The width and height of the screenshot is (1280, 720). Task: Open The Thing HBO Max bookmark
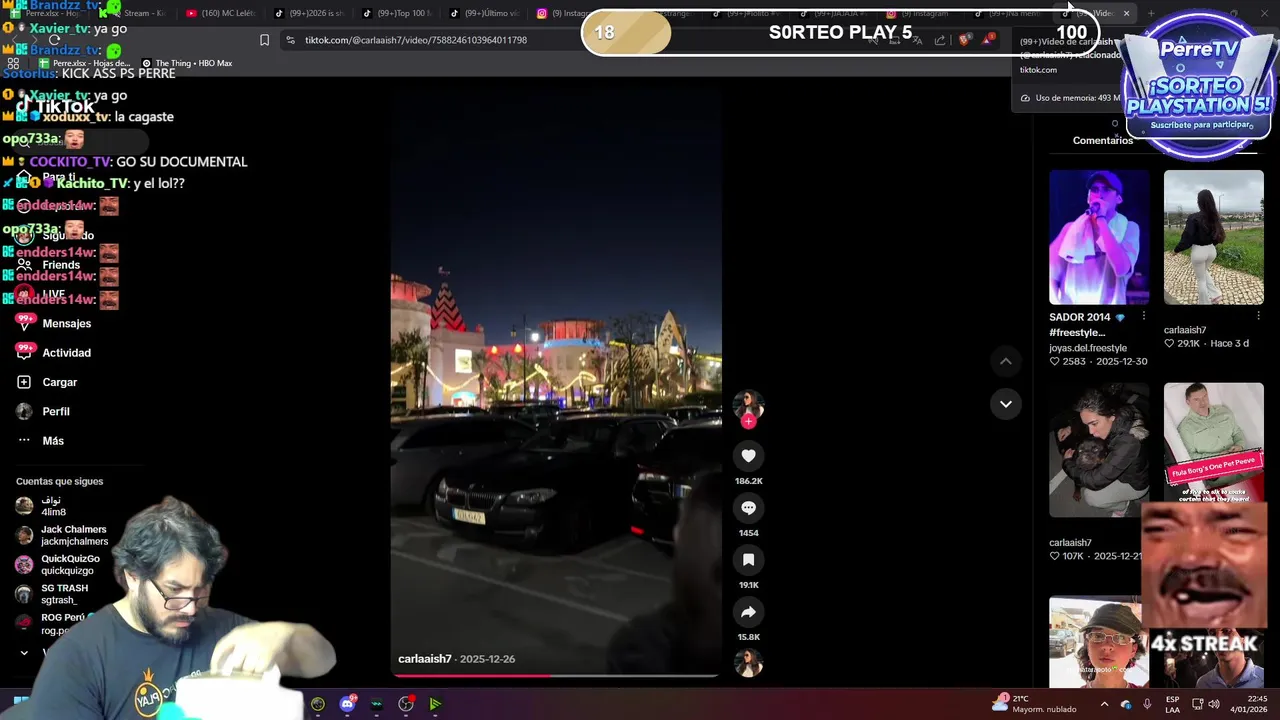coord(187,63)
